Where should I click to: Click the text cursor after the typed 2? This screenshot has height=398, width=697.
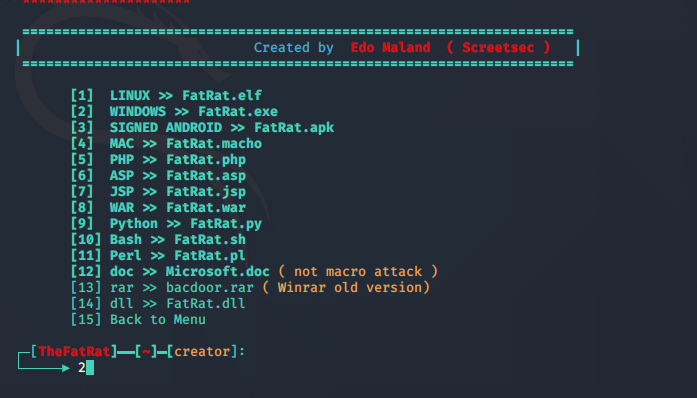[90, 368]
